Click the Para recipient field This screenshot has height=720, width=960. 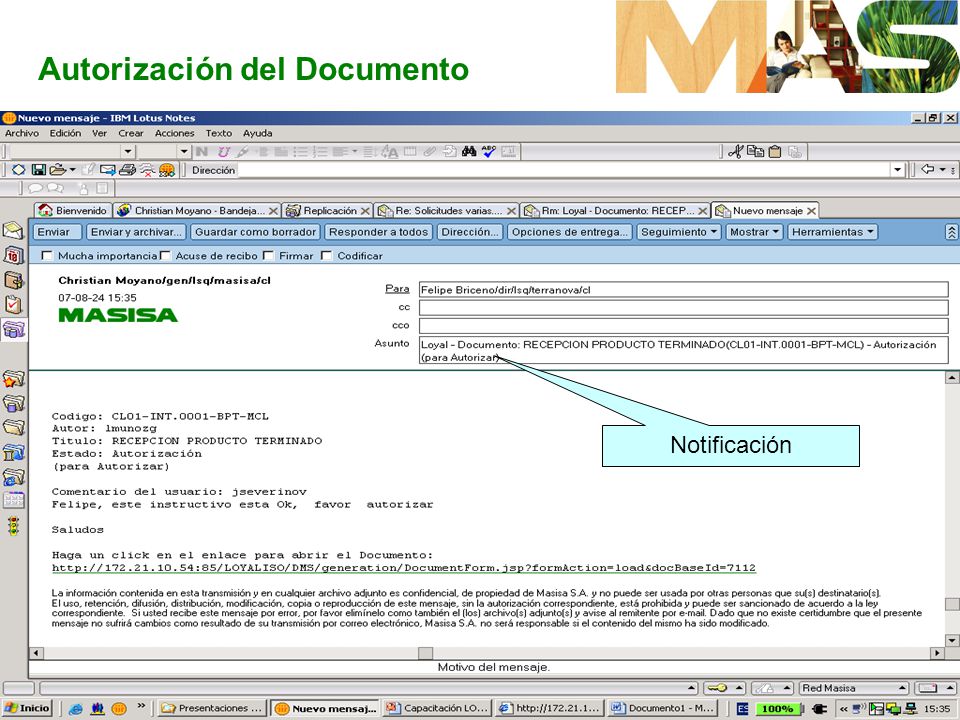683,290
